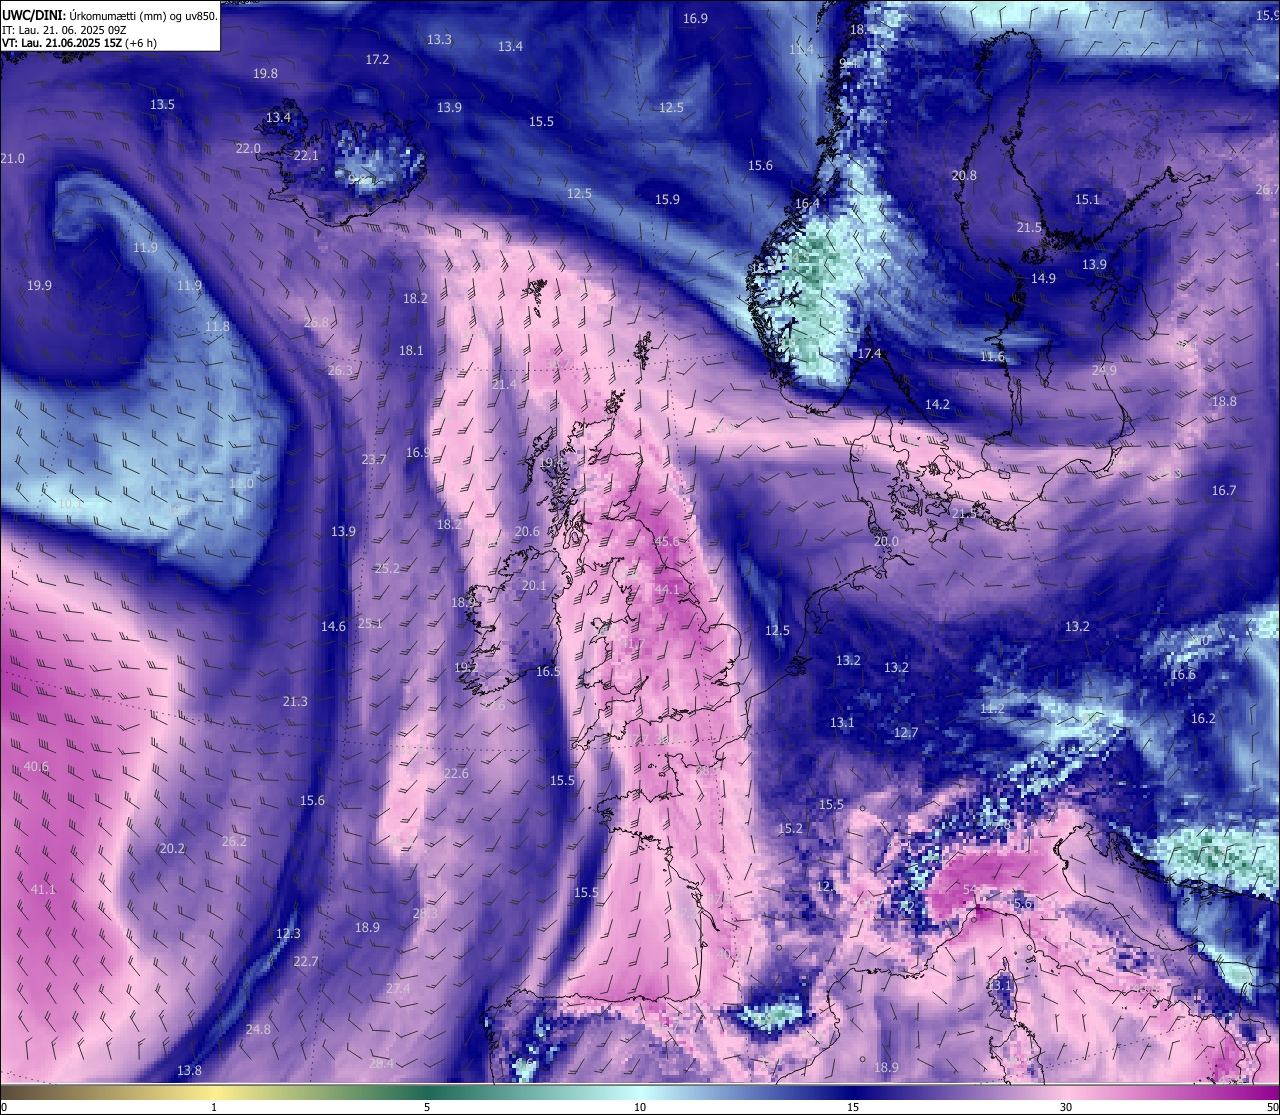Click the 21.0 value label
The height and width of the screenshot is (1115, 1280).
(12, 159)
